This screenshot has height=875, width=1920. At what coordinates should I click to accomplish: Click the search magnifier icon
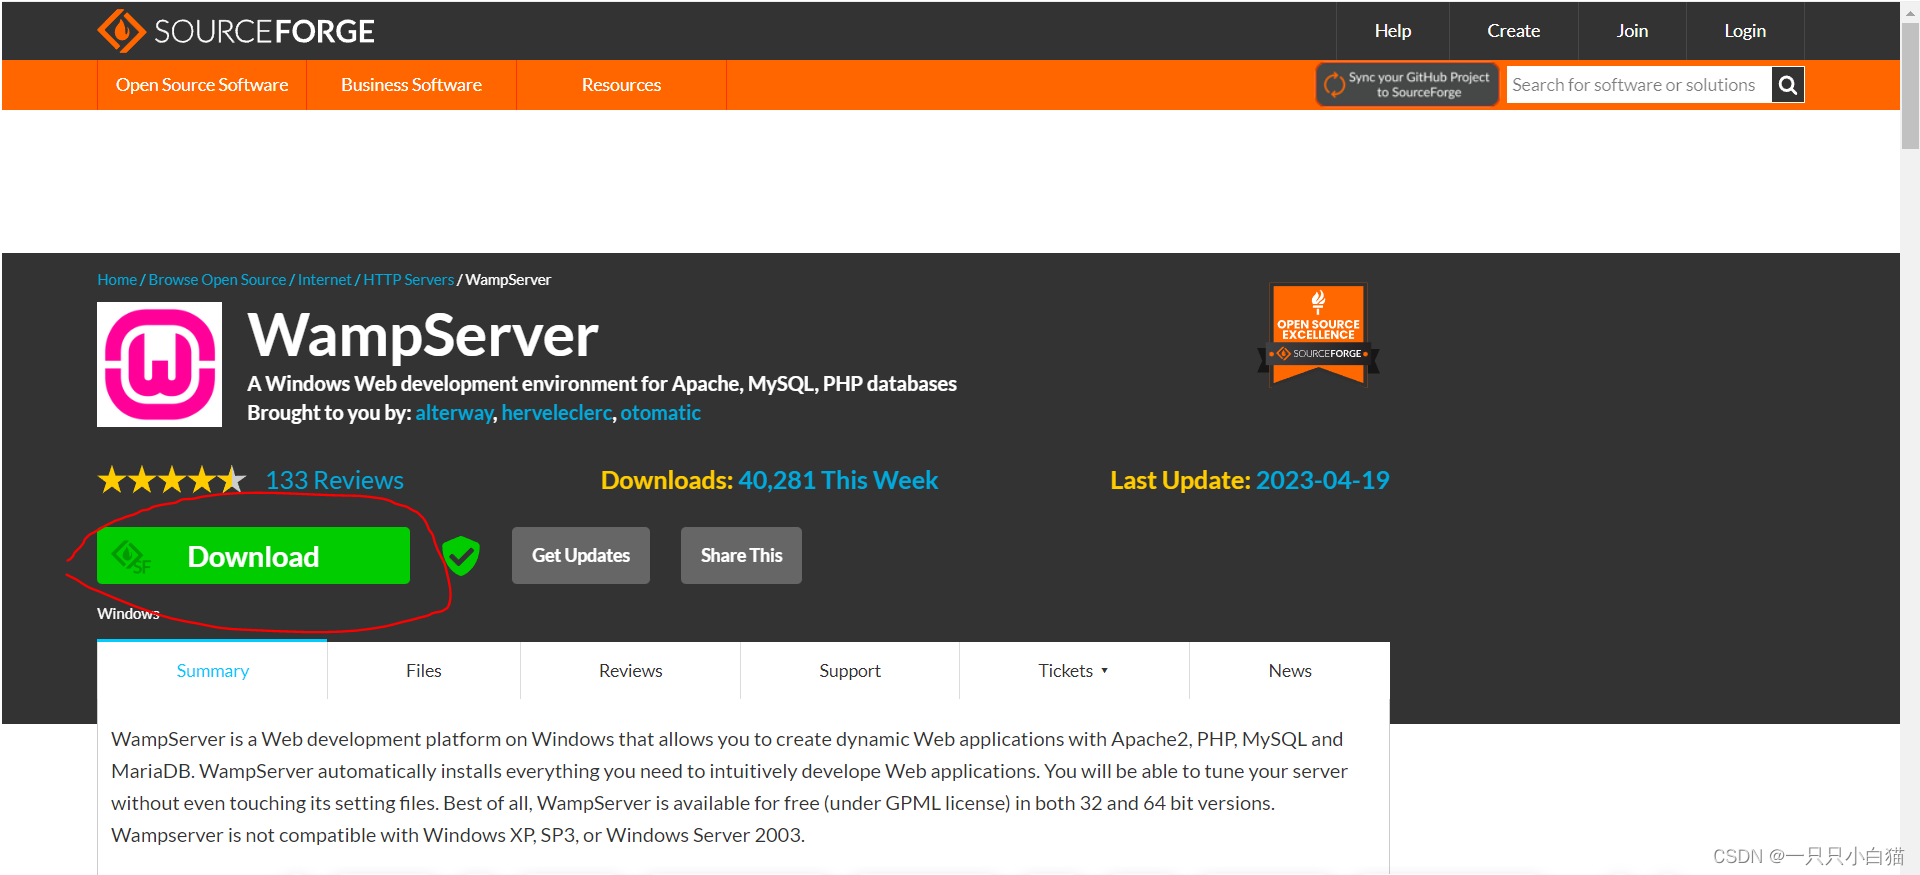click(x=1787, y=85)
